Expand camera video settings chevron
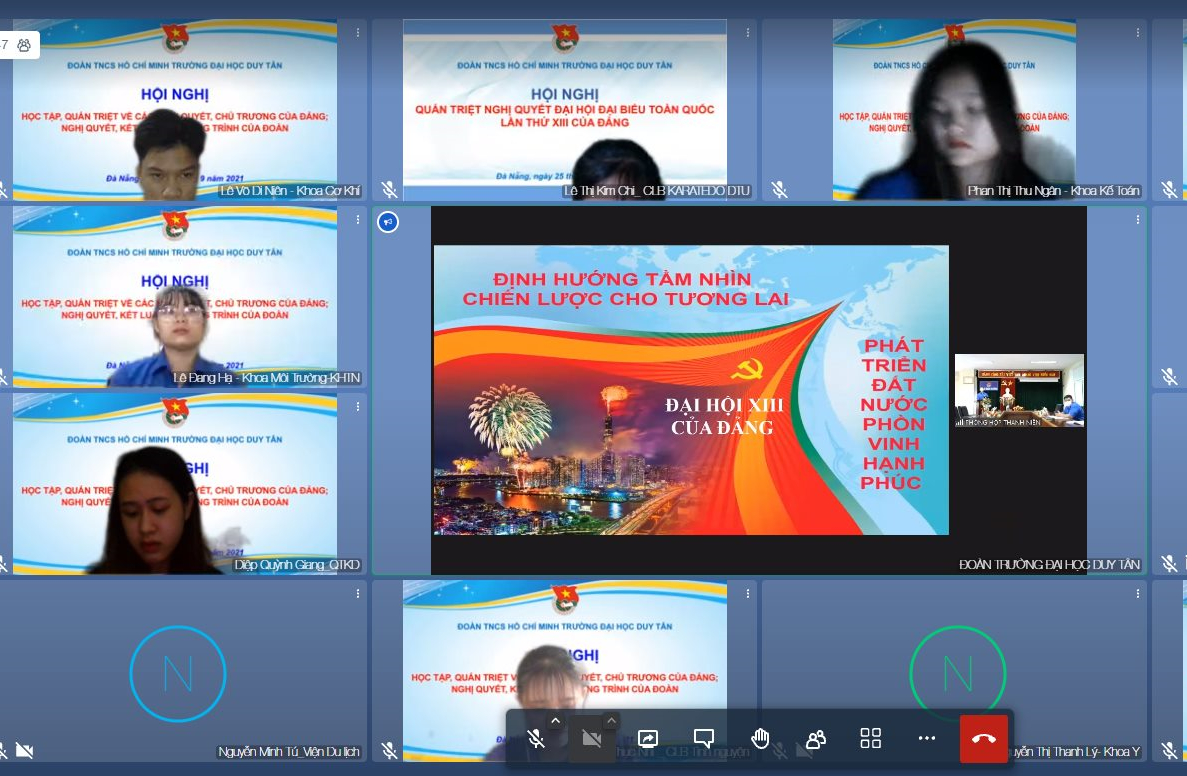Image resolution: width=1187 pixels, height=776 pixels. coord(612,721)
